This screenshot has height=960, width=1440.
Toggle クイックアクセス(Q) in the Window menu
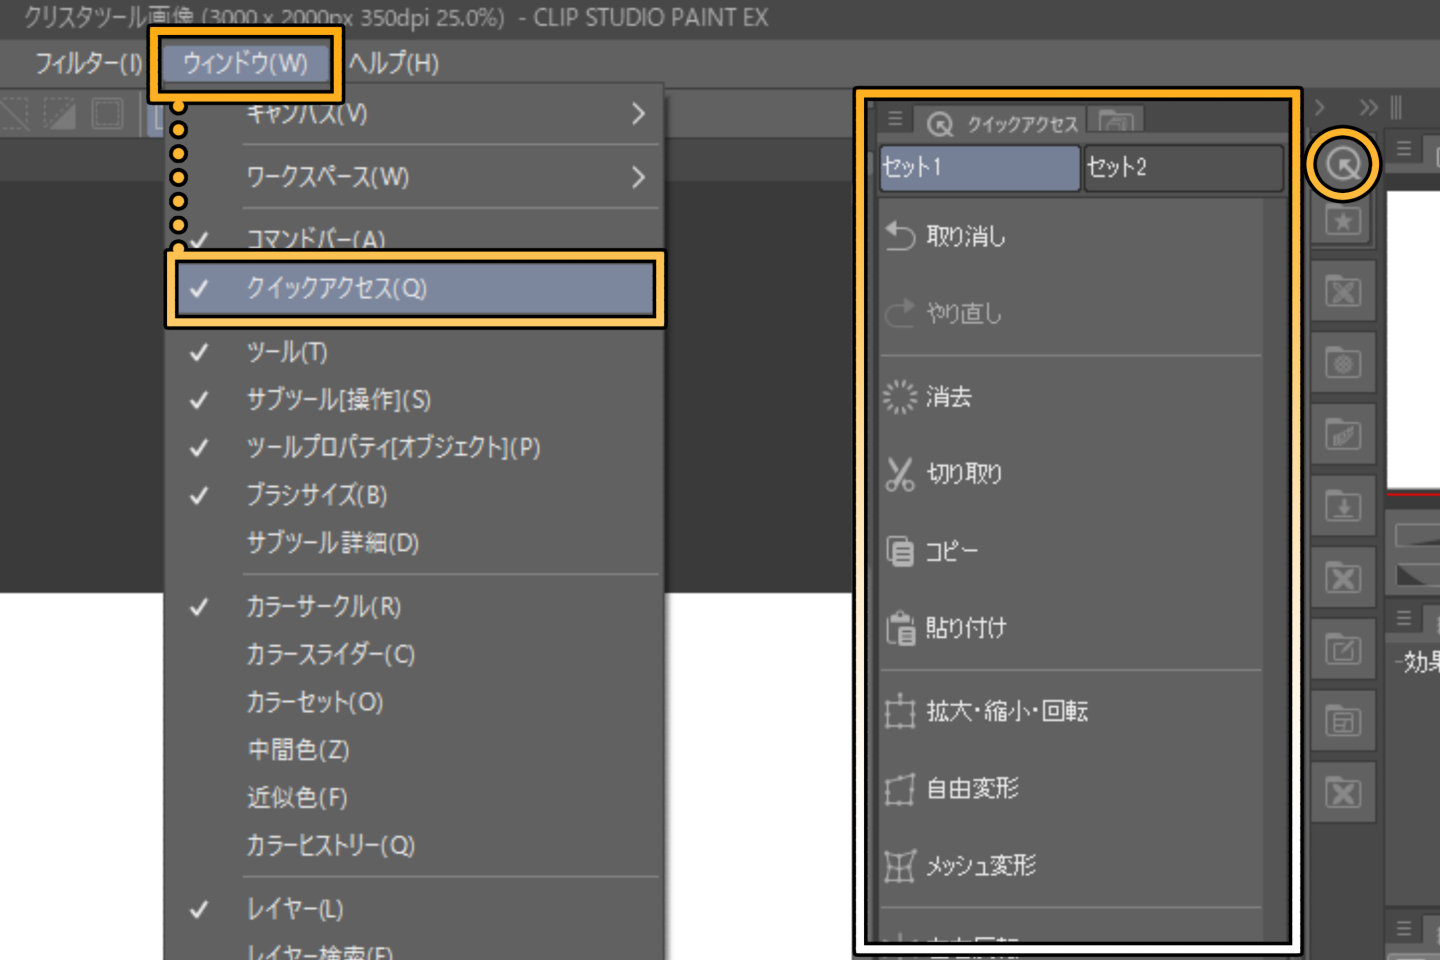tap(414, 289)
